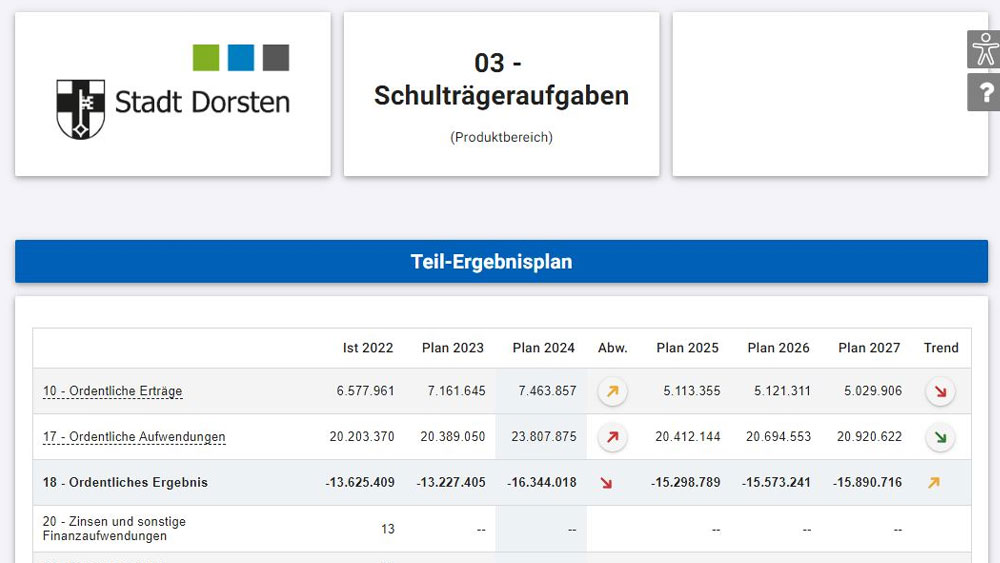Click the Abw. arrow for Ordentliche Erträge

pyautogui.click(x=612, y=391)
